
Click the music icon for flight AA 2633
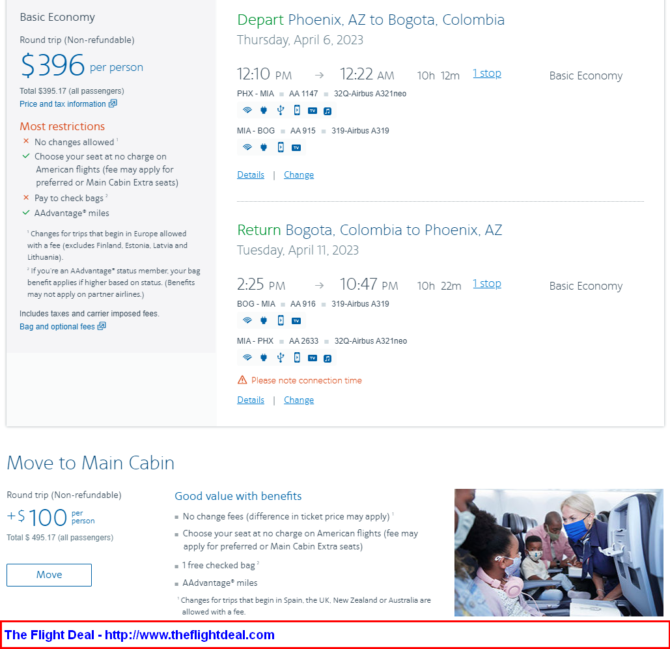(x=327, y=358)
